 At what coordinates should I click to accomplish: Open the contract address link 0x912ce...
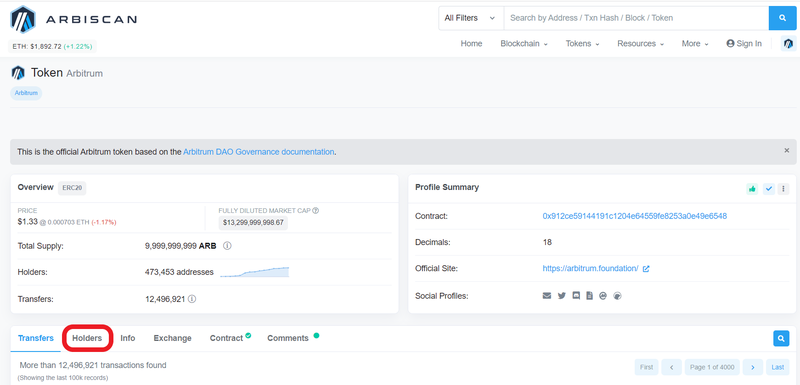635,216
